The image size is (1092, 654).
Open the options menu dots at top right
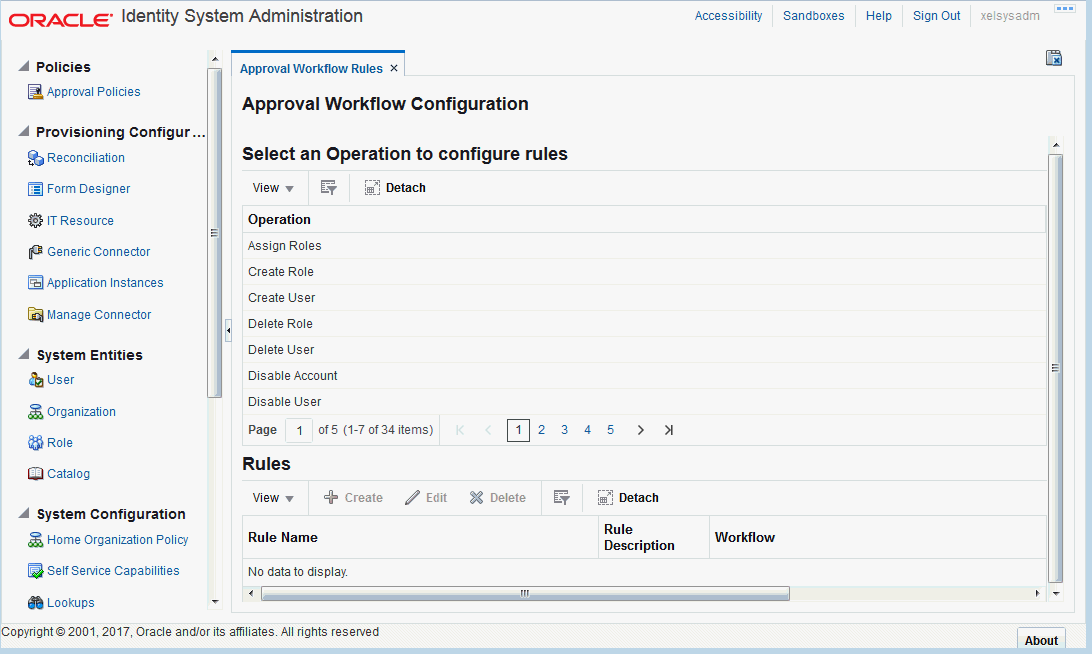tap(1065, 9)
